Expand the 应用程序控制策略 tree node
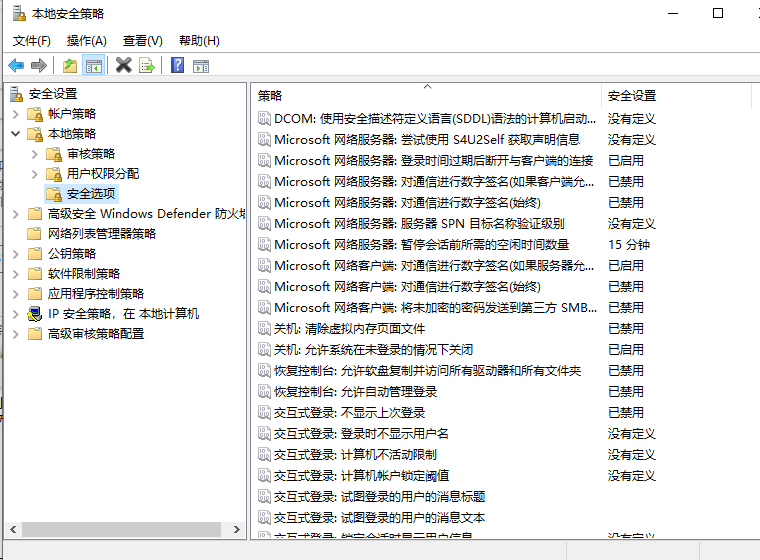The width and height of the screenshot is (760, 560). 16,294
